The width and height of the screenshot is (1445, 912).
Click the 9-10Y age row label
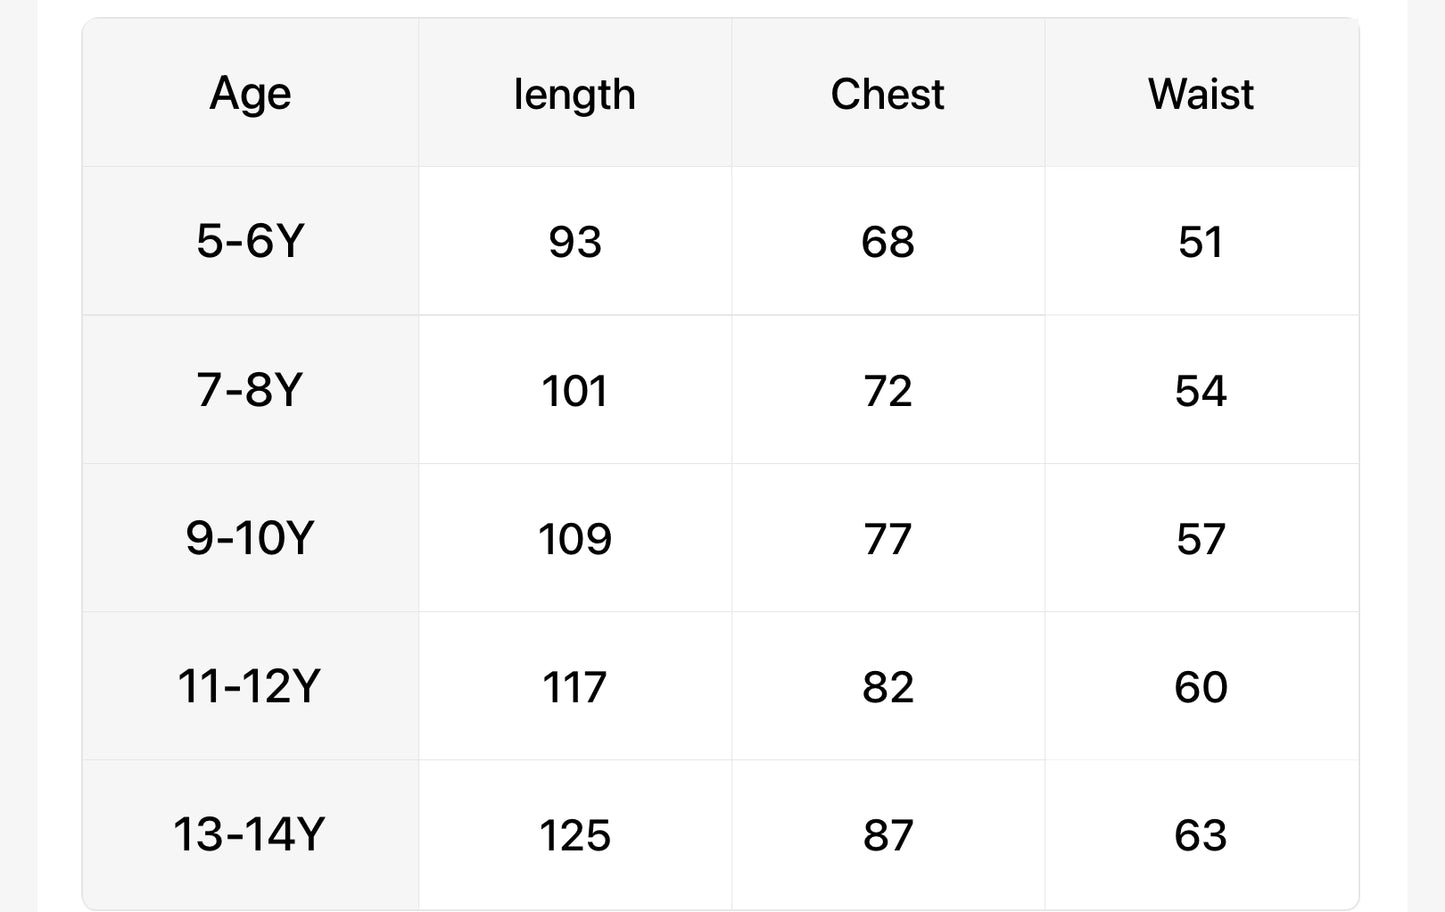pyautogui.click(x=250, y=538)
